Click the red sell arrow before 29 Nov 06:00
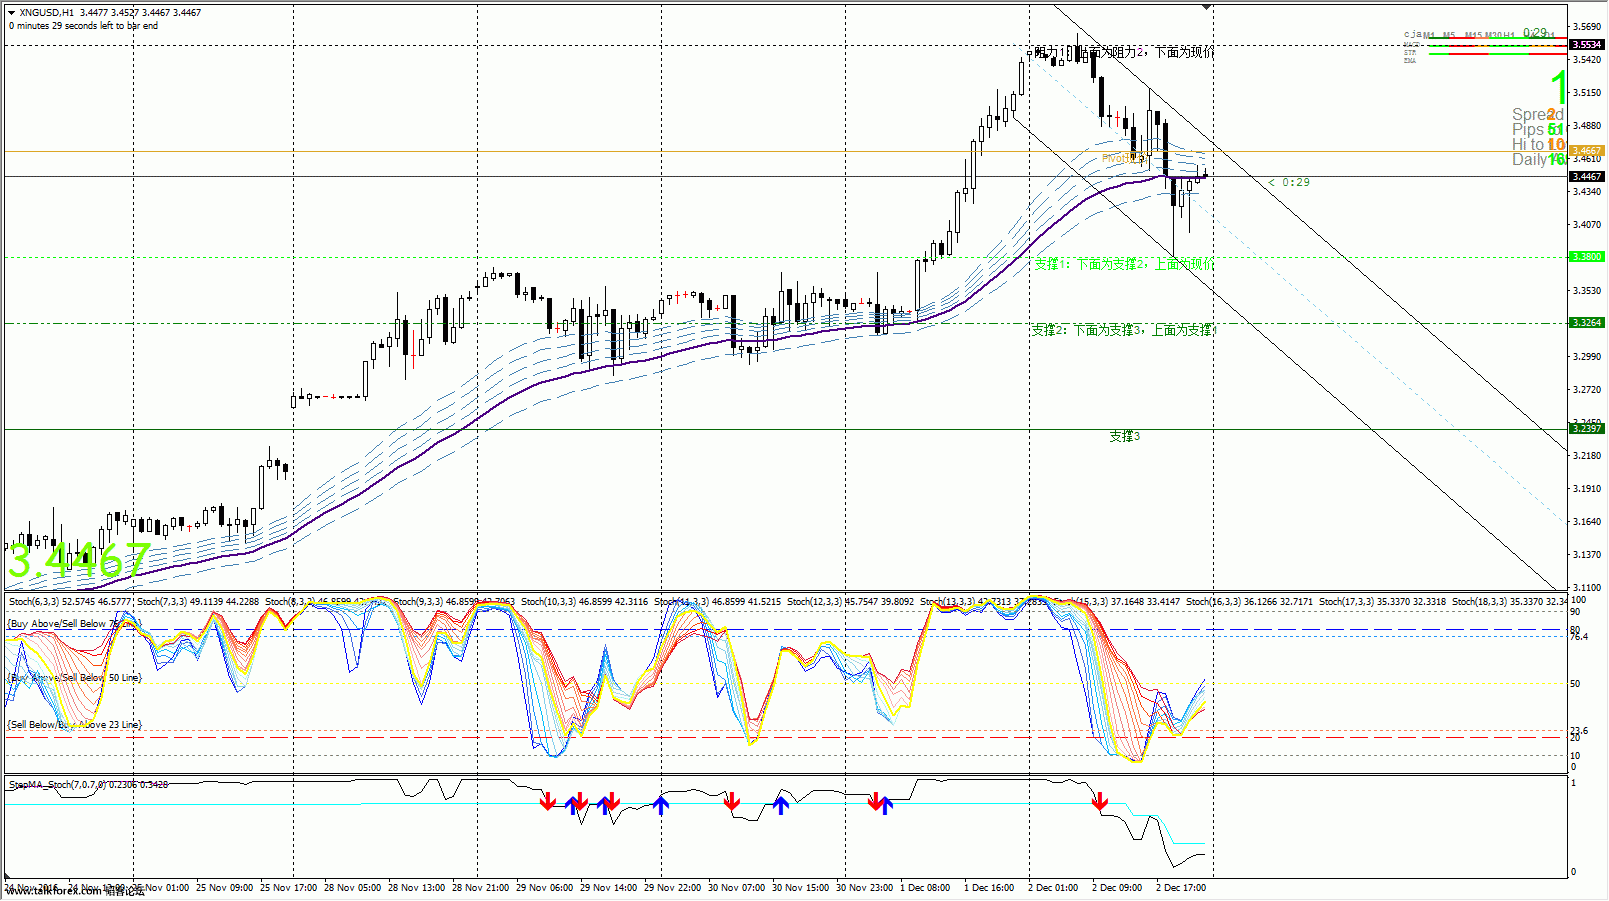The height and width of the screenshot is (901, 1609). [x=547, y=802]
